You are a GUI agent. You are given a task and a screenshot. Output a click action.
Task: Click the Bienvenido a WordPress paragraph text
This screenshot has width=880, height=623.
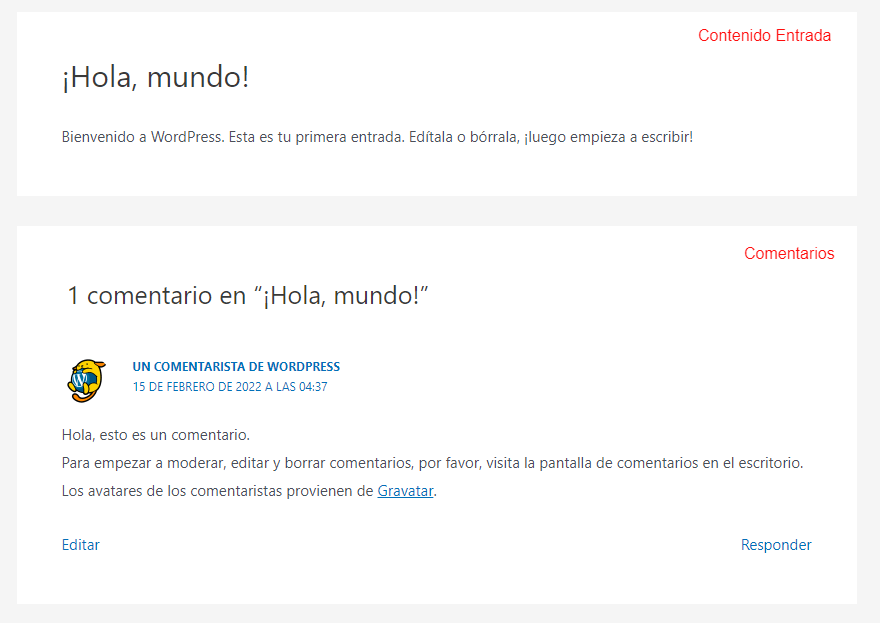377,137
